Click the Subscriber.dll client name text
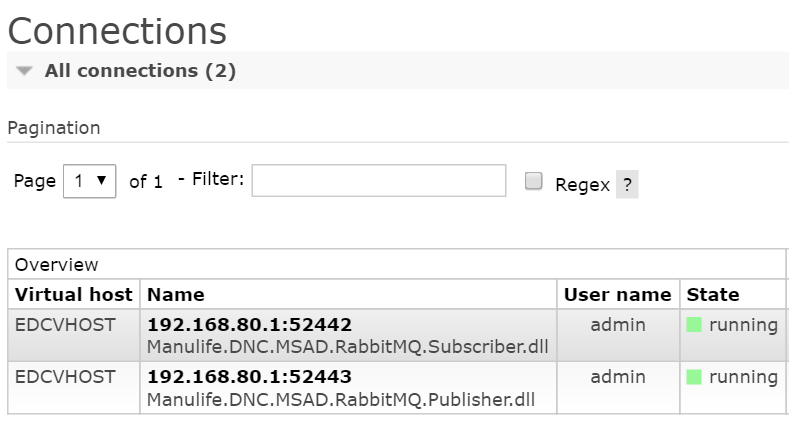Screen dimensions: 789x423 click(347, 347)
